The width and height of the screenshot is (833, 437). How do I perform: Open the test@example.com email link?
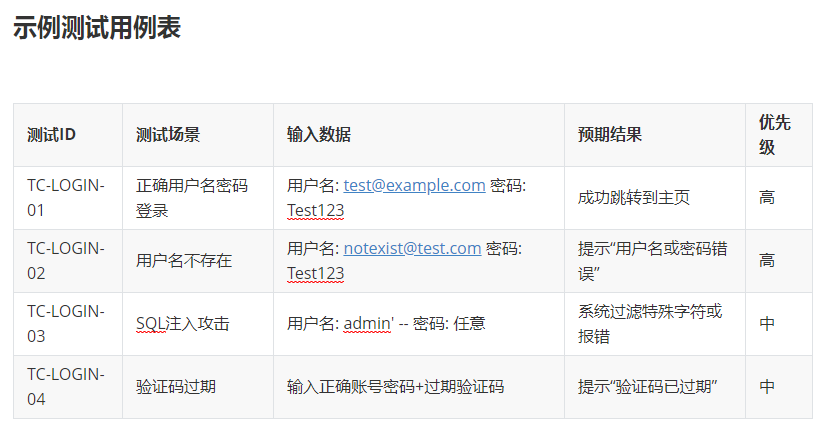pyautogui.click(x=414, y=185)
